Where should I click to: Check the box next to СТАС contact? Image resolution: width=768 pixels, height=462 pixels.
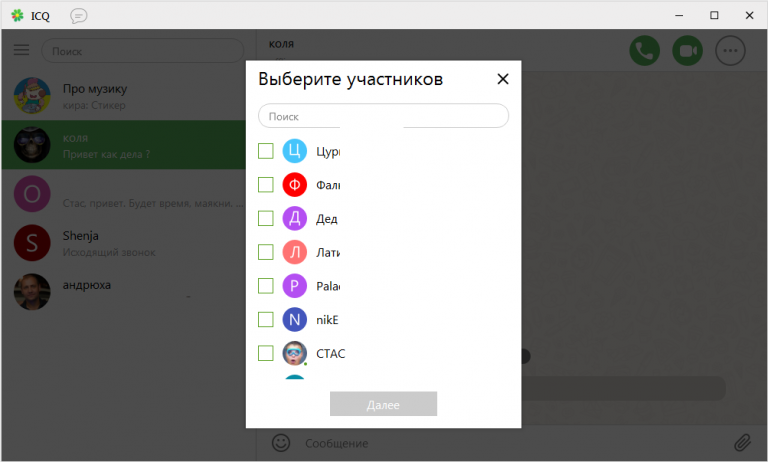coord(266,353)
